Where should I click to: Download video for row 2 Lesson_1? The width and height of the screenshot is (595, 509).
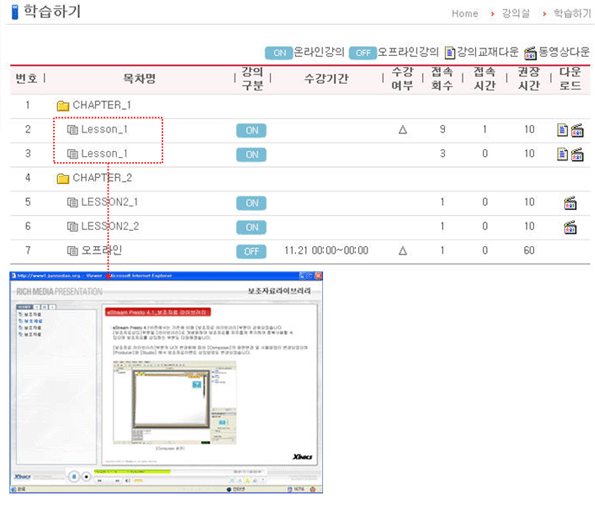pos(577,130)
